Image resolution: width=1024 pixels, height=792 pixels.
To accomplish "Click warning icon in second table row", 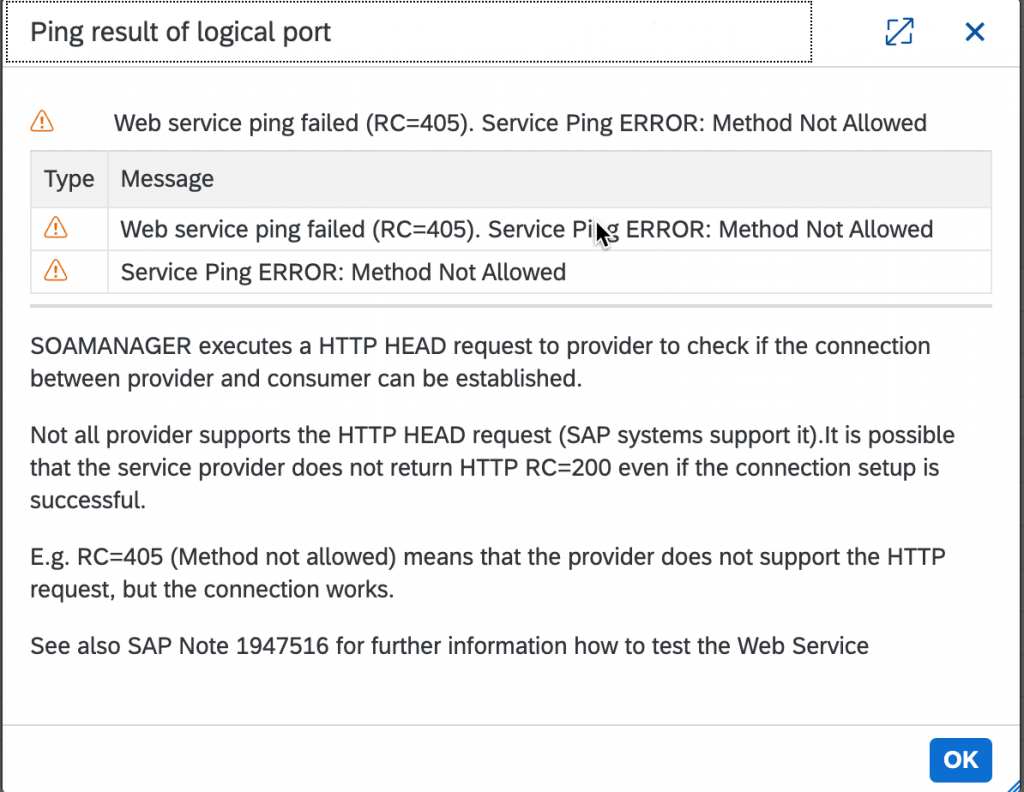I will pyautogui.click(x=56, y=270).
